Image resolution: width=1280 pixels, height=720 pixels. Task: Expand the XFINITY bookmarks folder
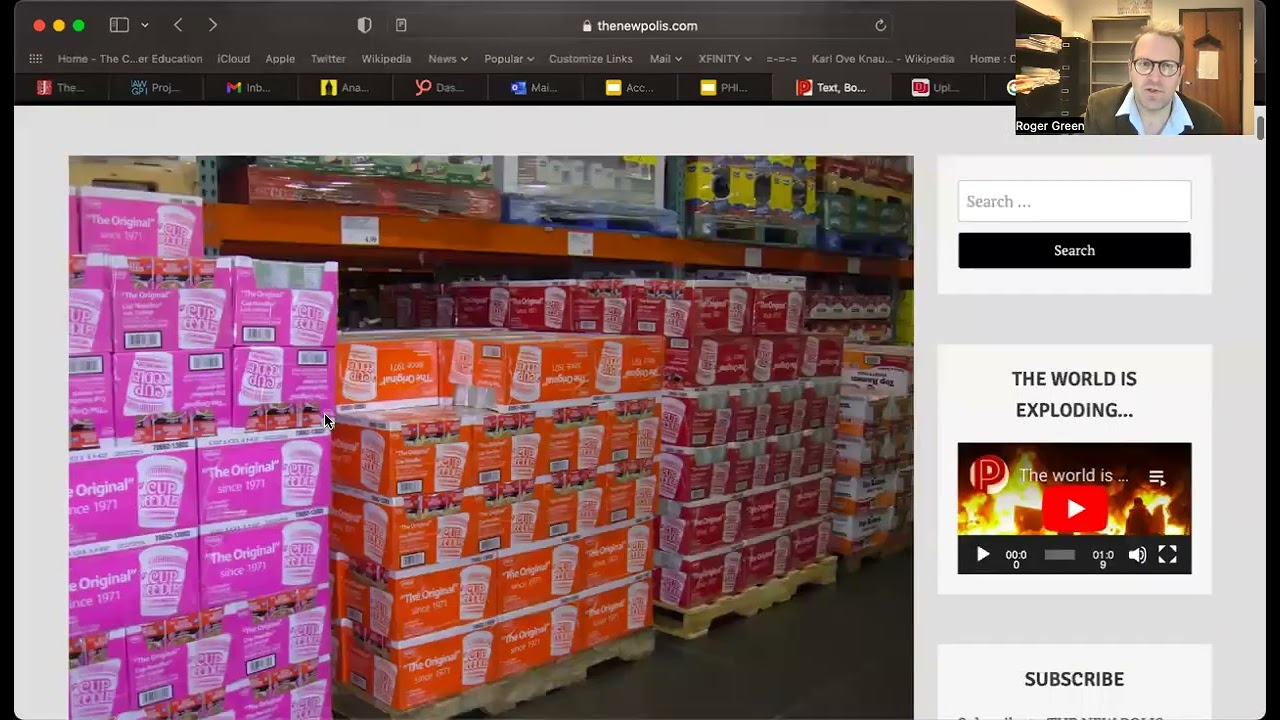pos(725,59)
